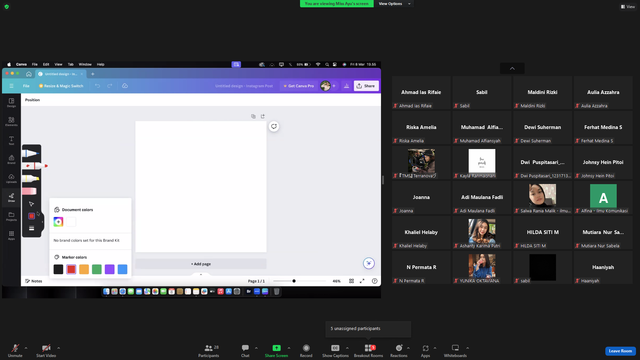The image size is (640, 360).
Task: Pick the green marker color
Action: coord(97,269)
